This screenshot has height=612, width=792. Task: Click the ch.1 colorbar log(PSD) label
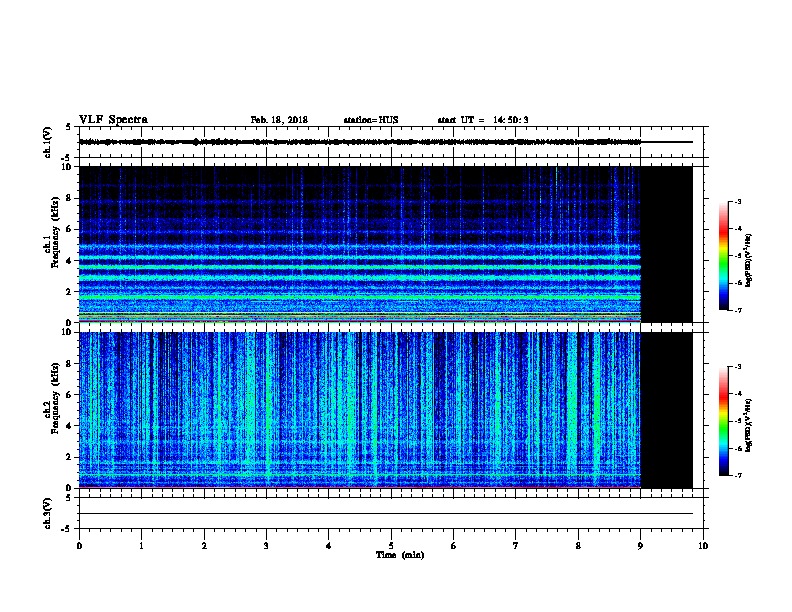pos(749,260)
